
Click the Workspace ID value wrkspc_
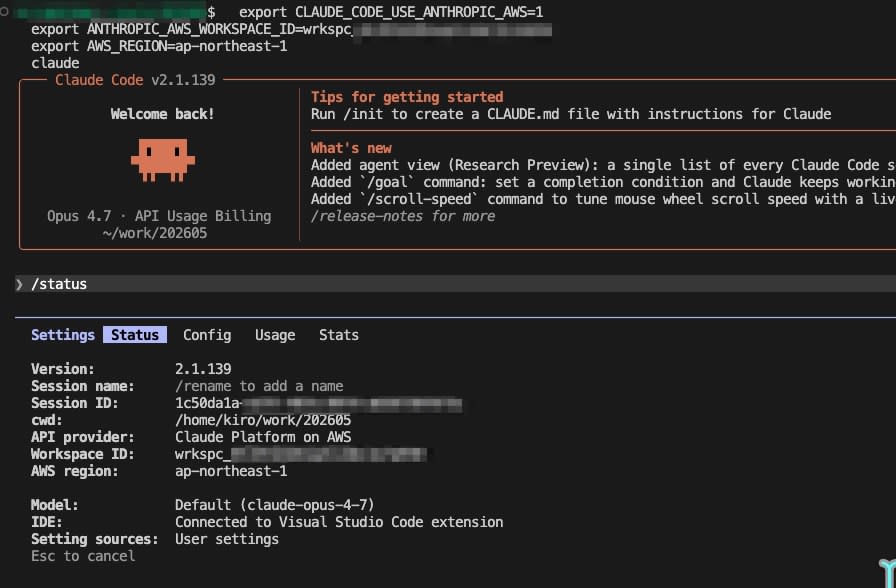coord(301,454)
